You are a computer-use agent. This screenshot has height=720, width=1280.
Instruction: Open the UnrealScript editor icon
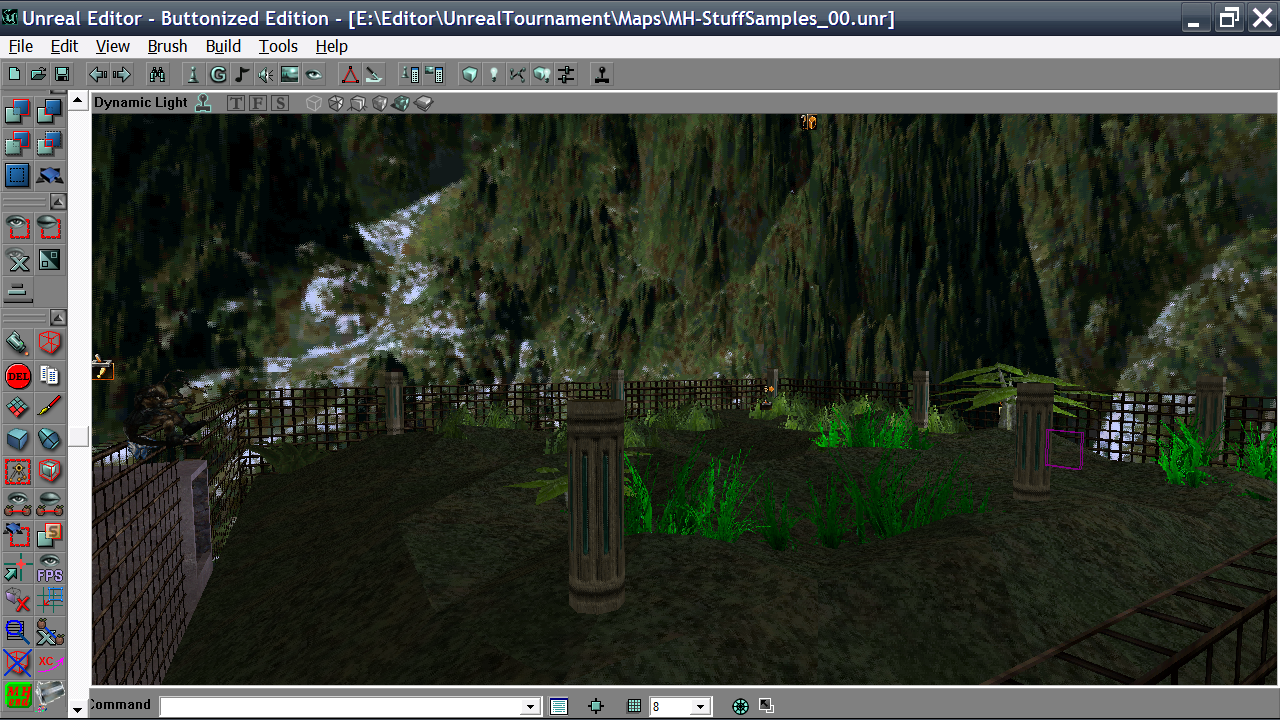(374, 74)
